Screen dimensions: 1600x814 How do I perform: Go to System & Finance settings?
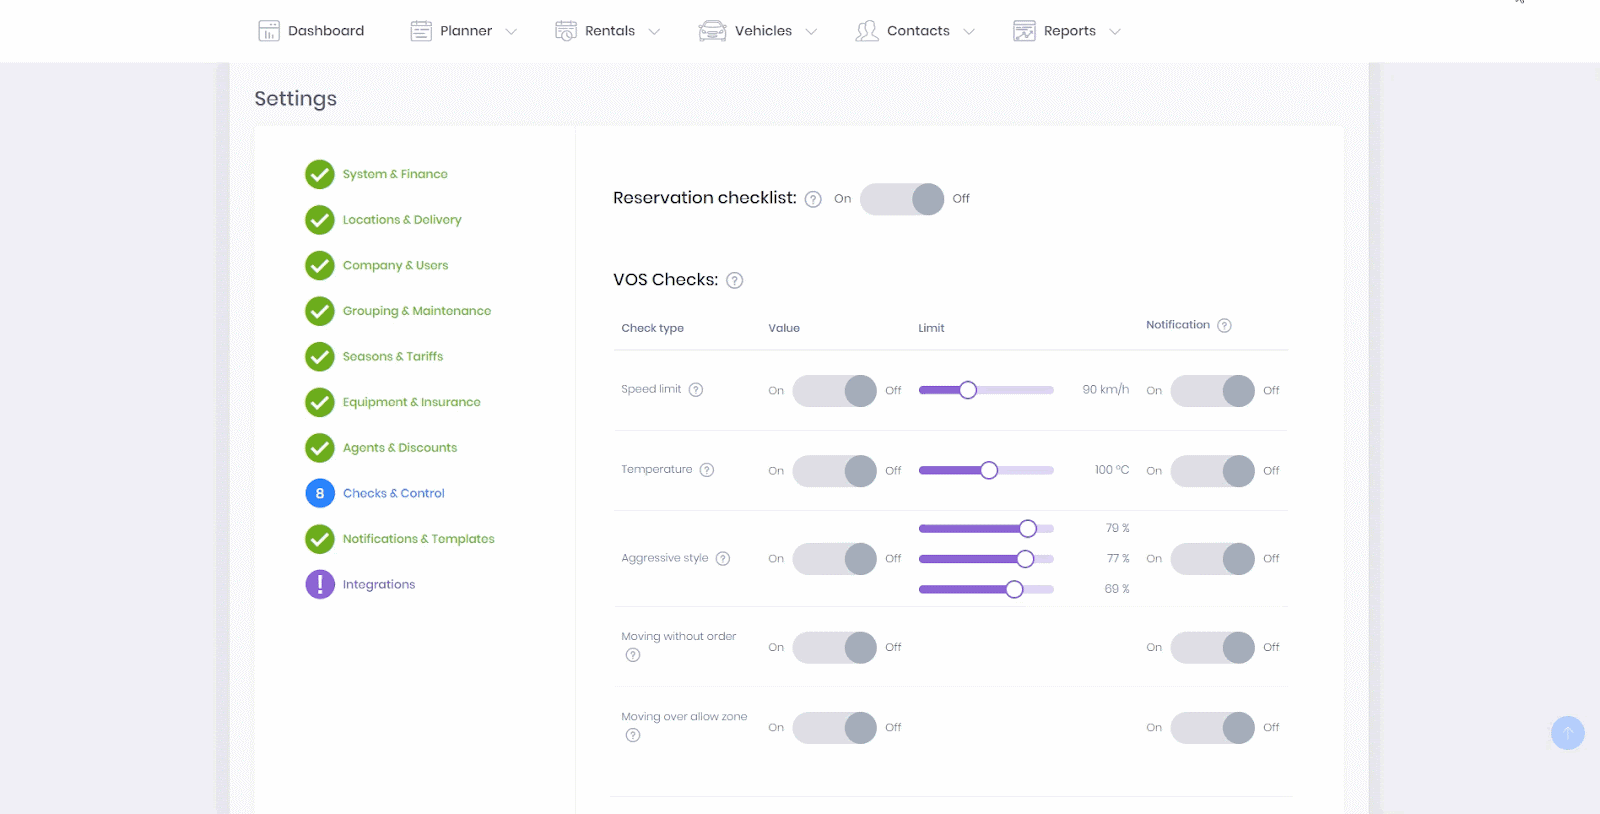click(x=394, y=174)
